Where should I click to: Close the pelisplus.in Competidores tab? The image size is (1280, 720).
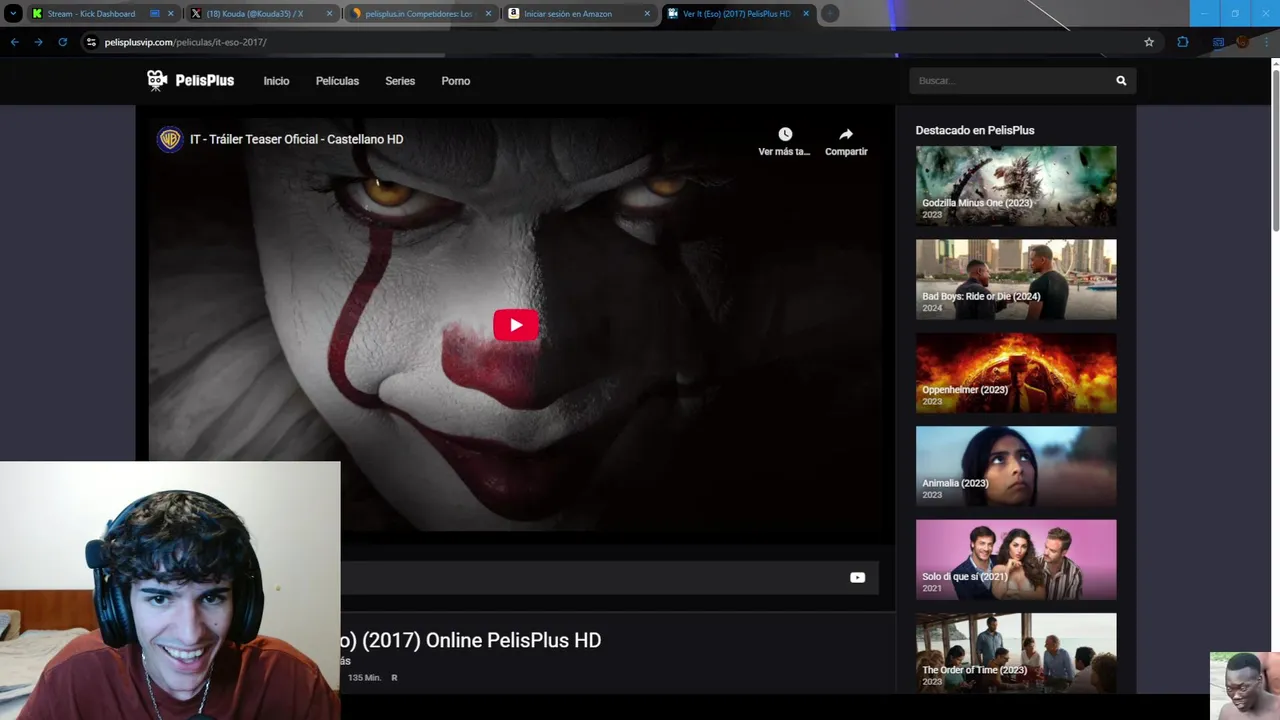pyautogui.click(x=488, y=14)
